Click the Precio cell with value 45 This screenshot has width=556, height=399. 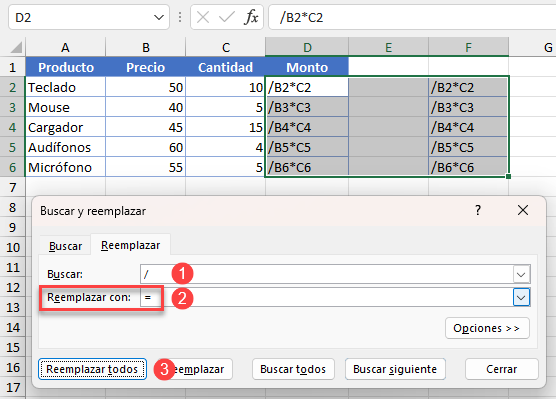click(x=145, y=127)
